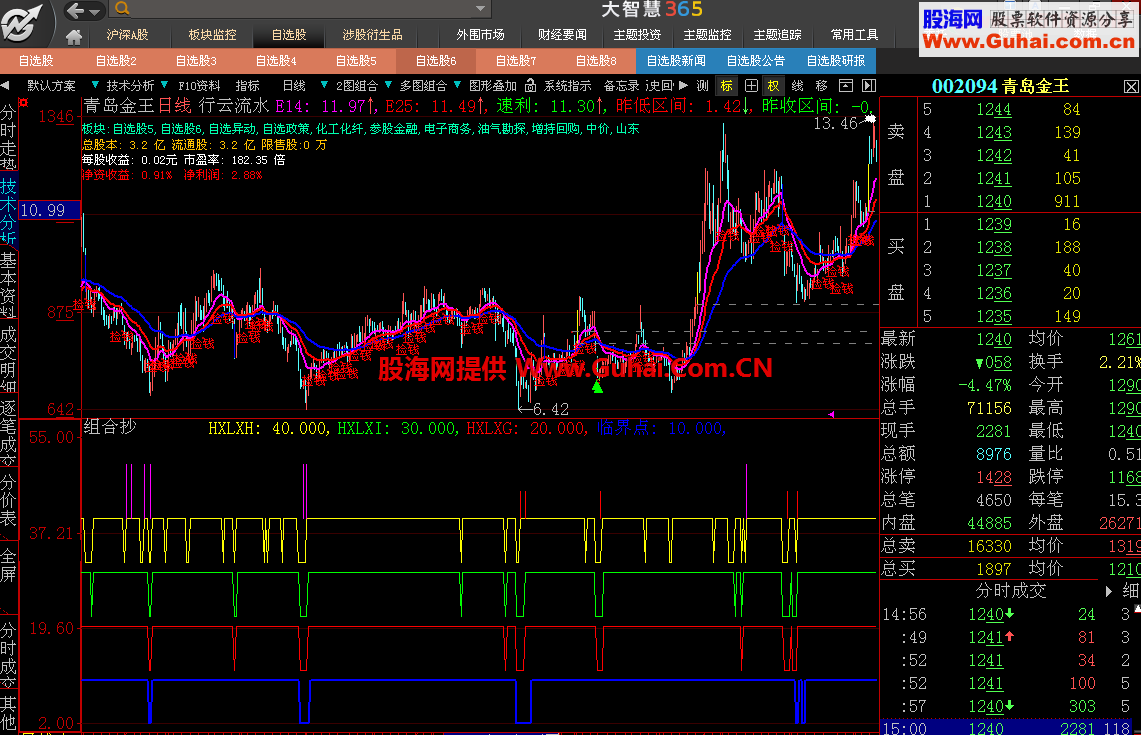The width and height of the screenshot is (1141, 735).
Task: Open the 外围市场 menu
Action: [x=480, y=35]
